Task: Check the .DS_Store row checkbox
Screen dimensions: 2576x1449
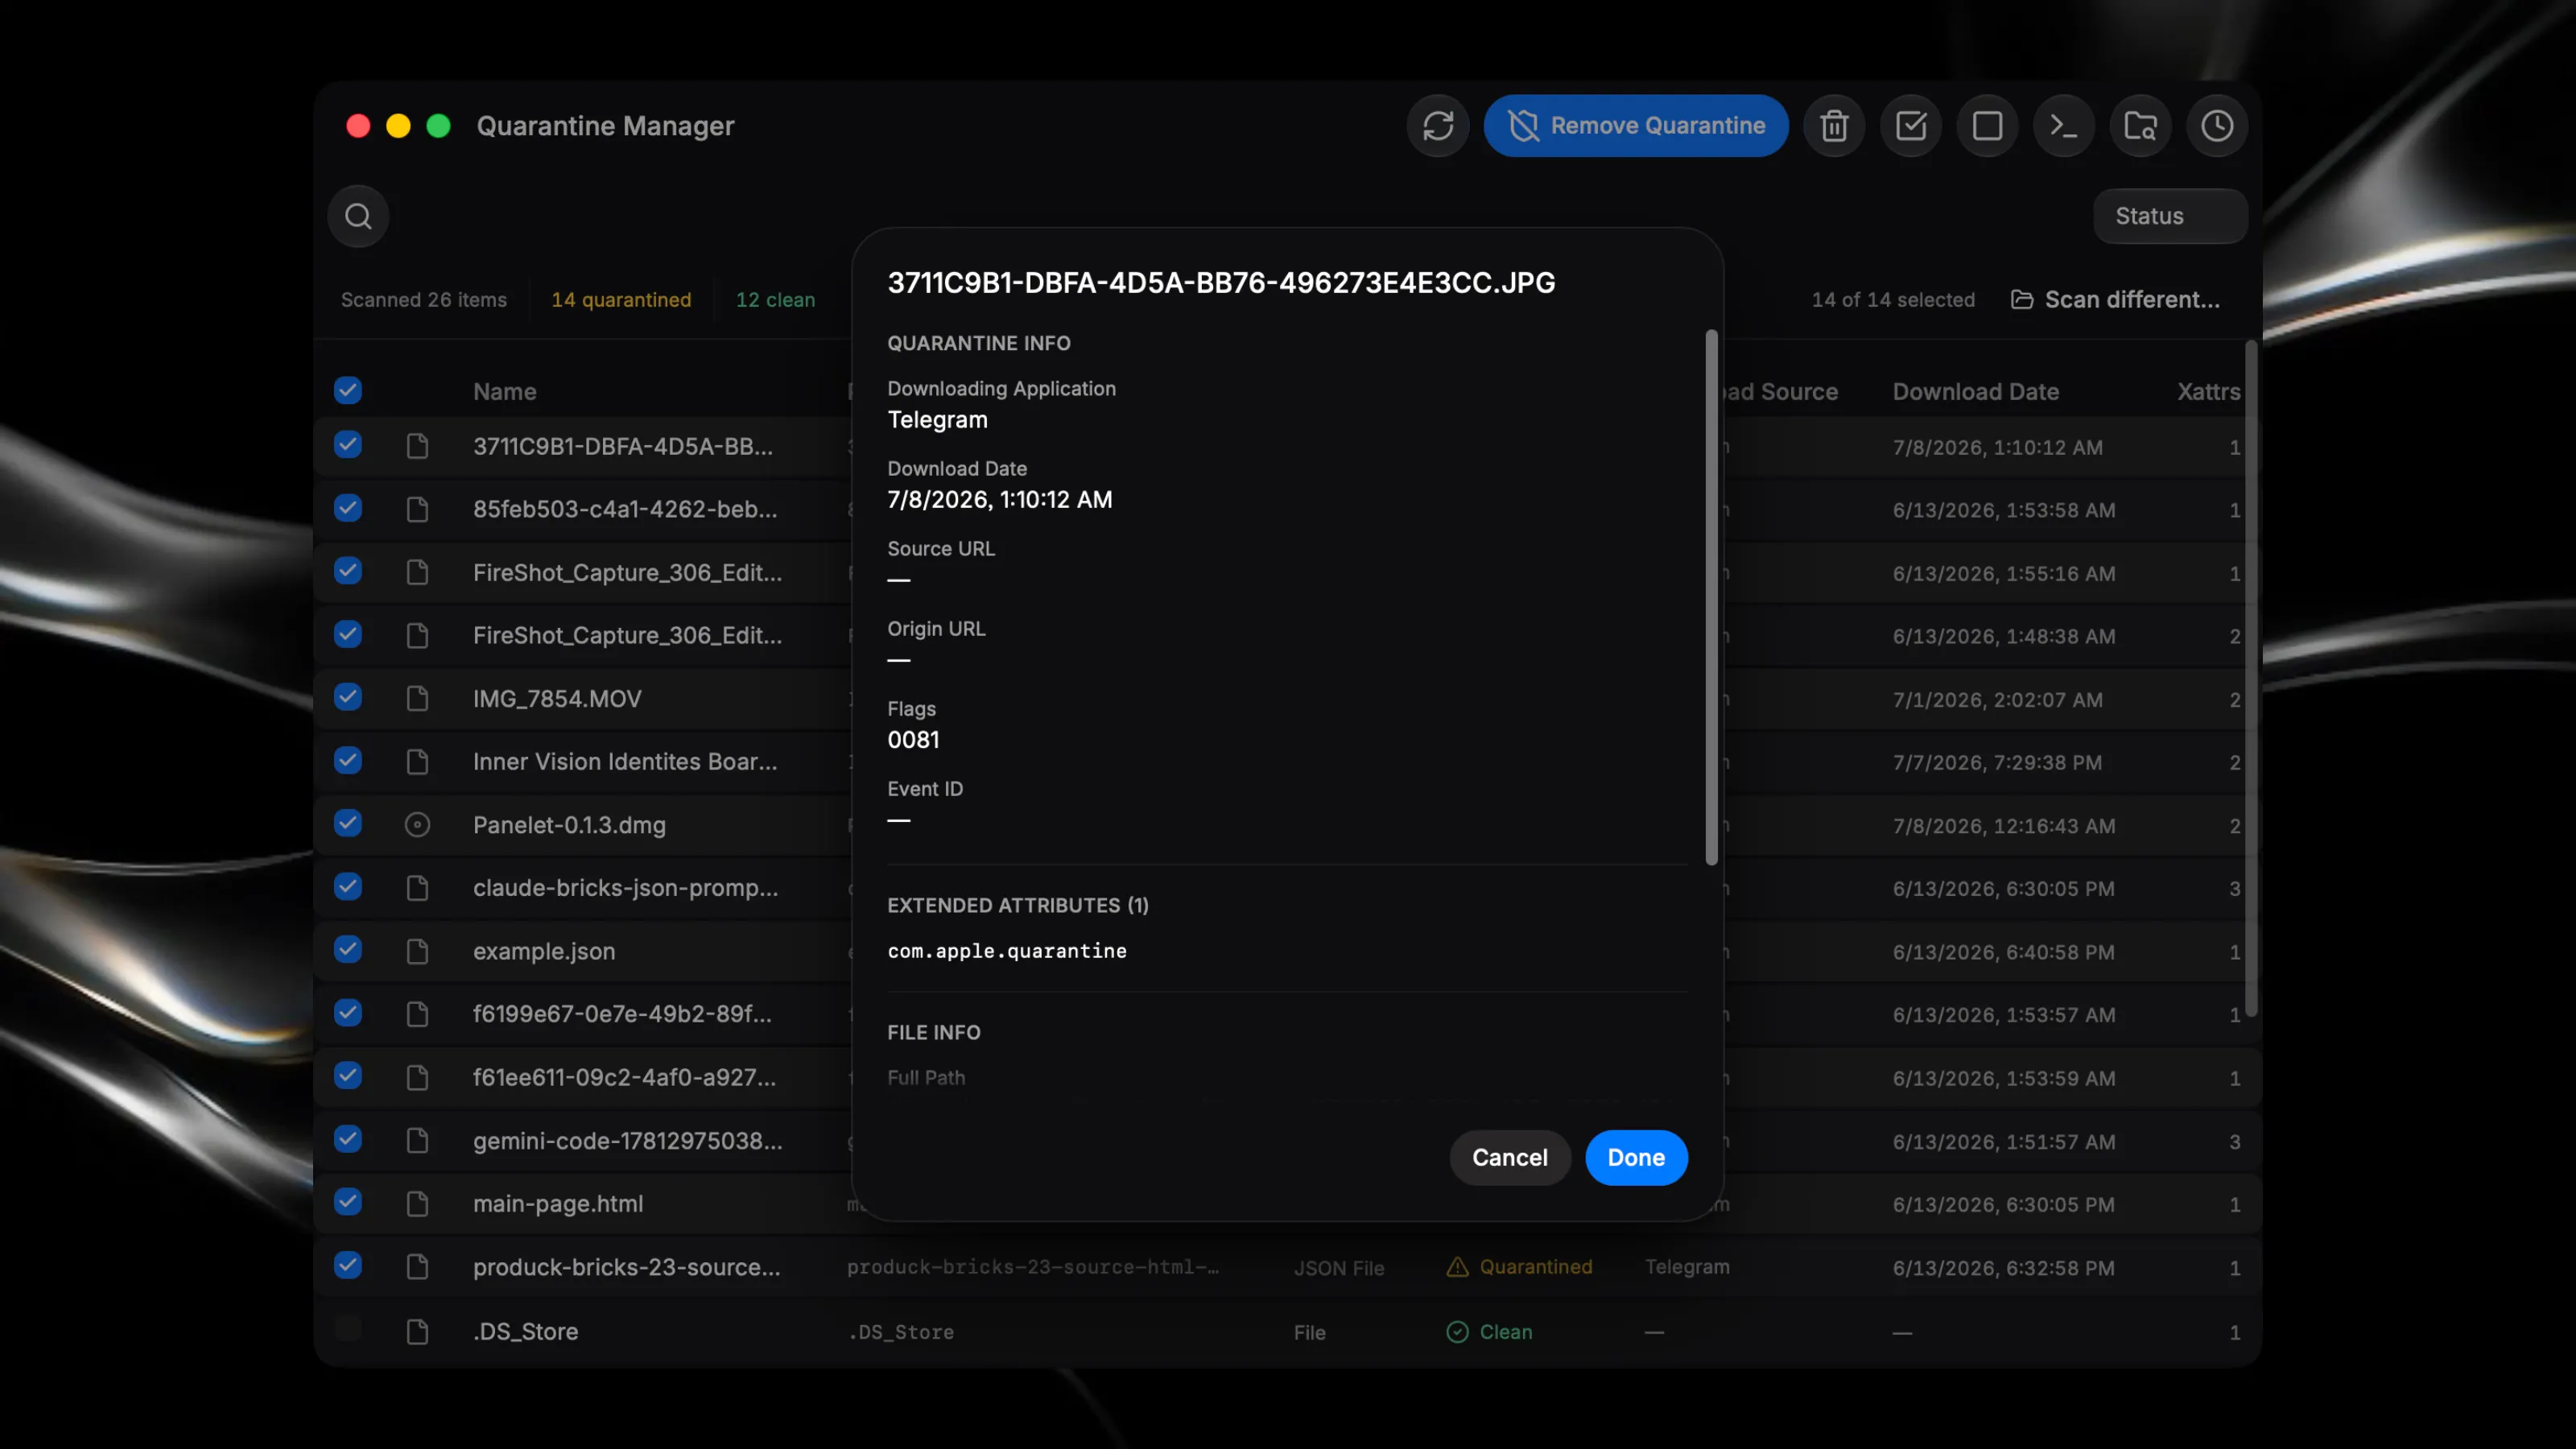Action: click(x=348, y=1329)
